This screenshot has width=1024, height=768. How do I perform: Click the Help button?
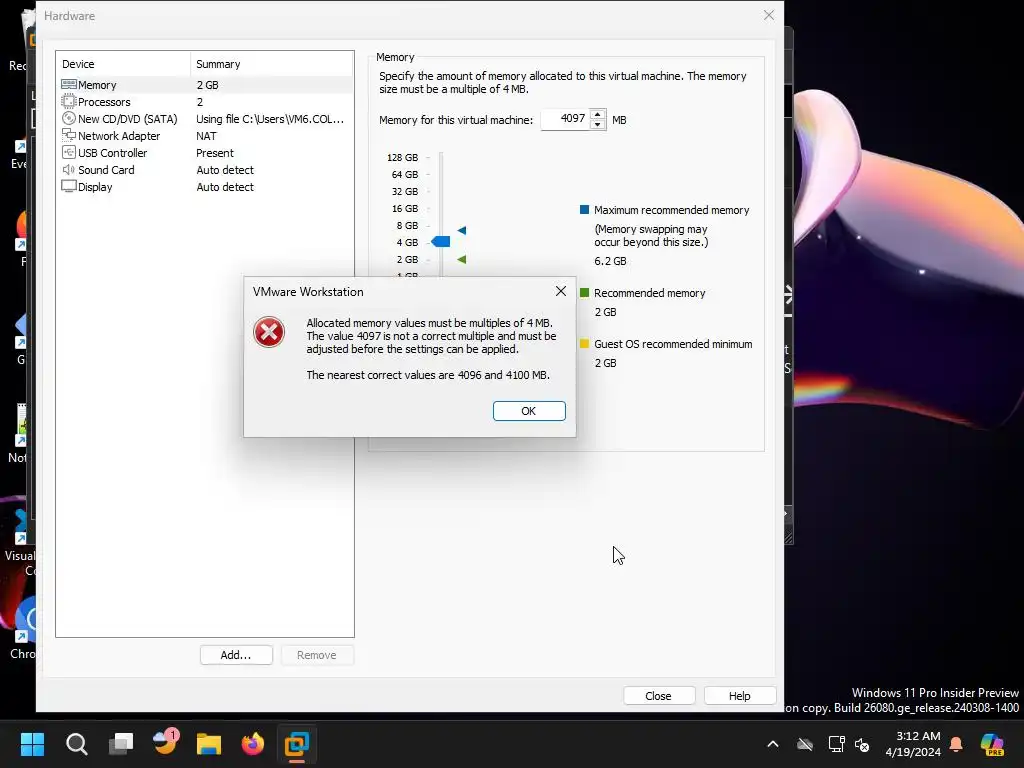tap(740, 696)
